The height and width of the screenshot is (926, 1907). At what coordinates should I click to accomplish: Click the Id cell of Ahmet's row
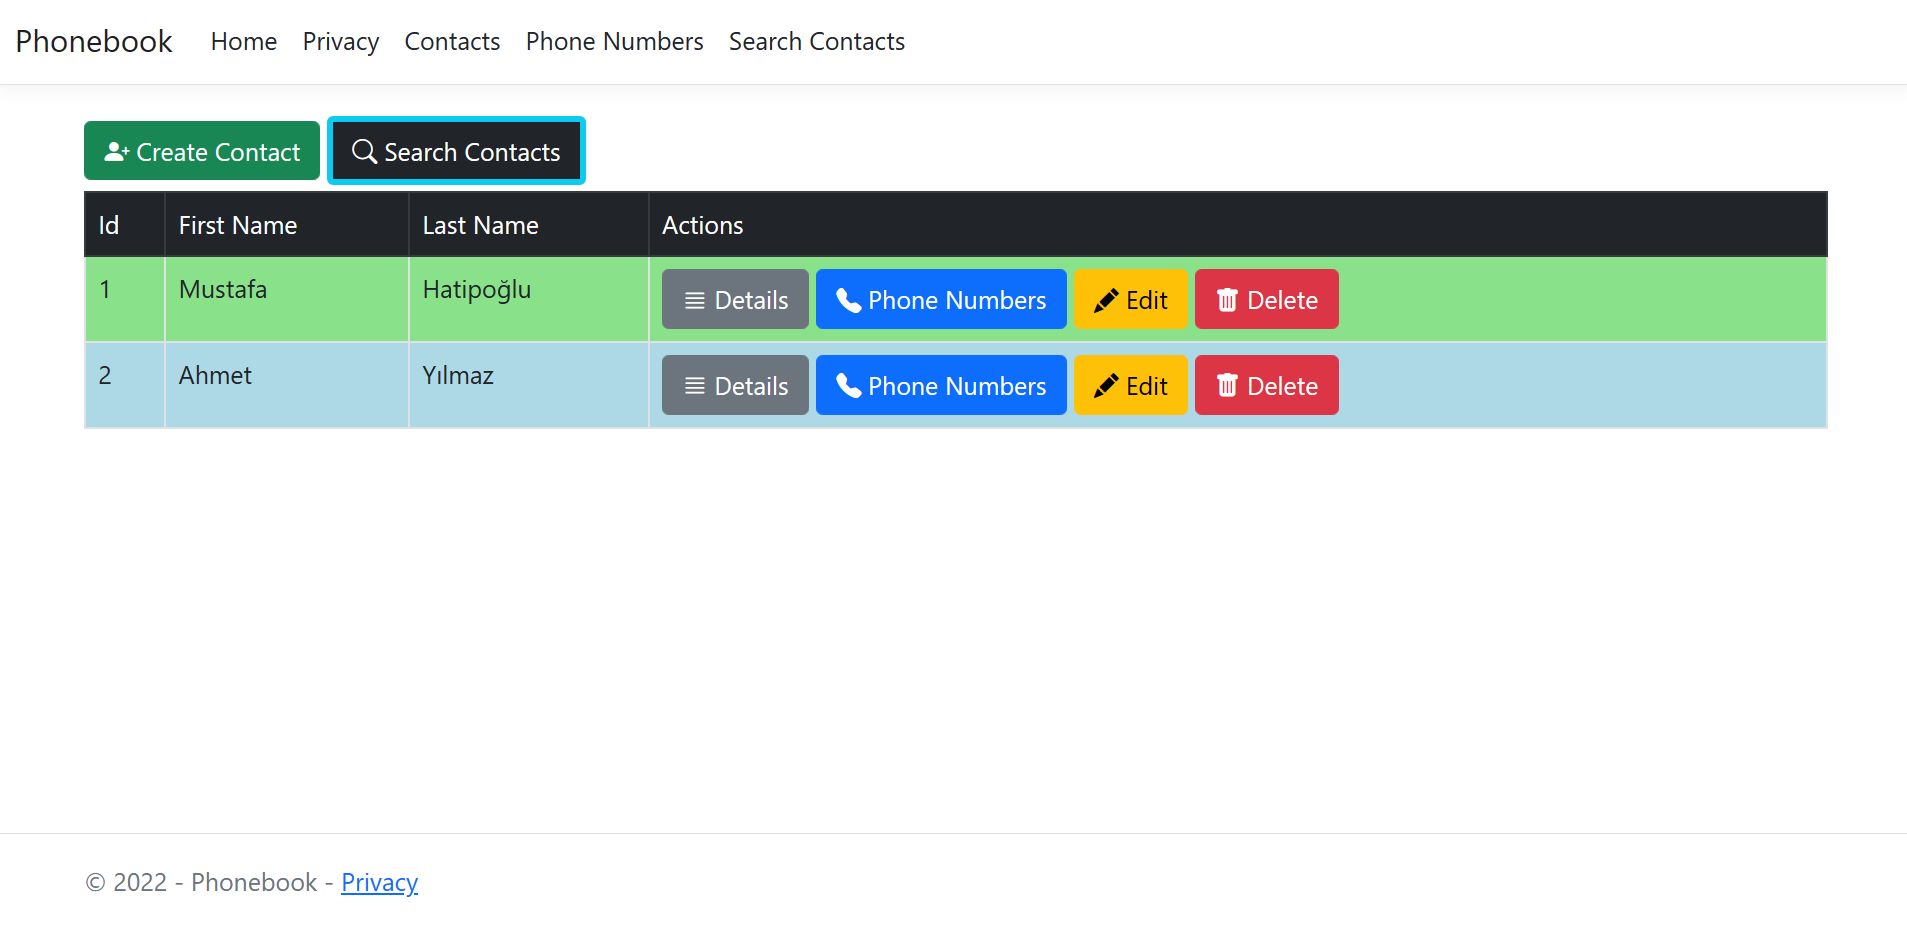125,385
